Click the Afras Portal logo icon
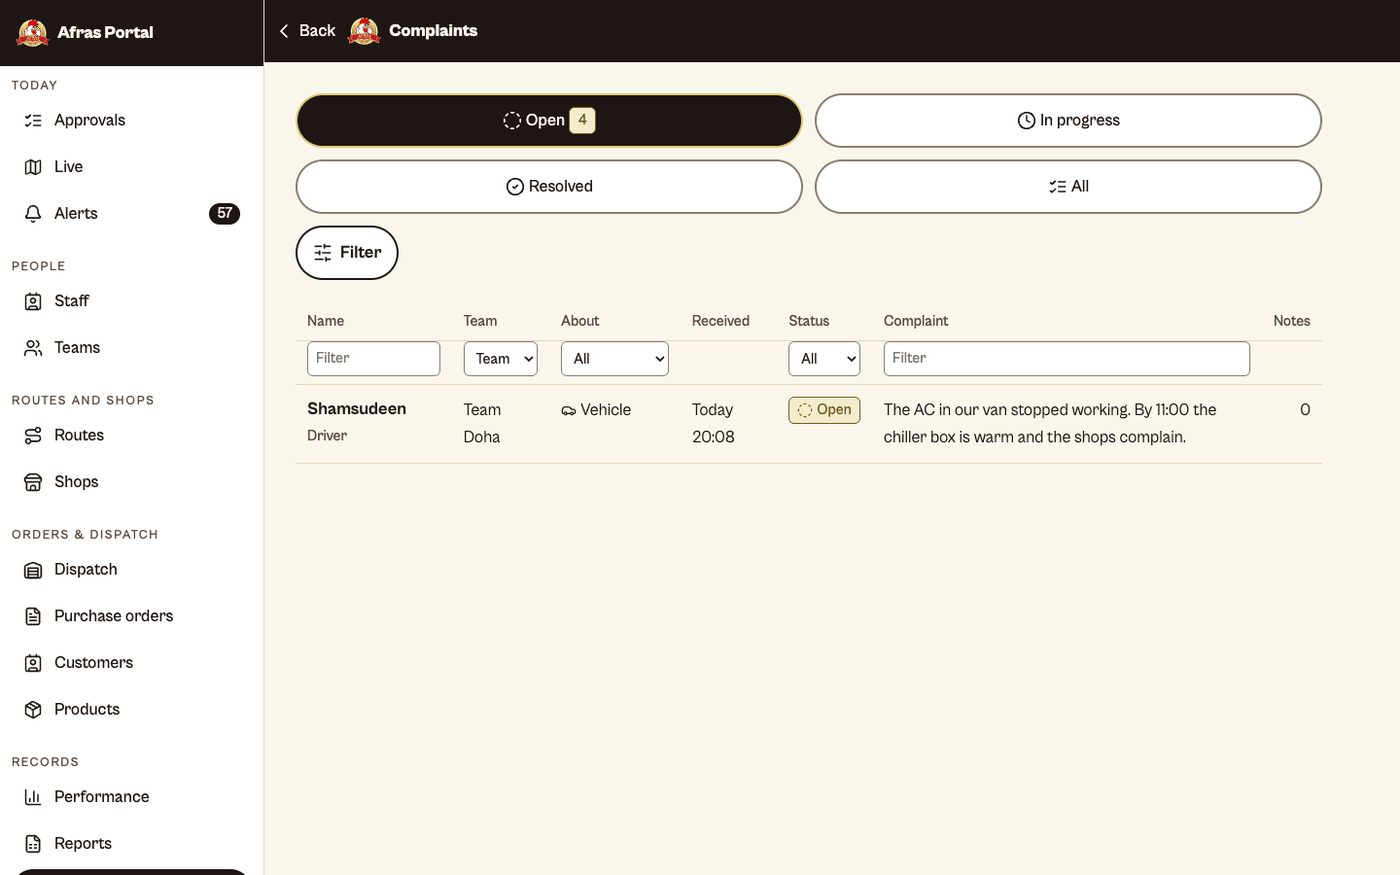 pos(33,32)
